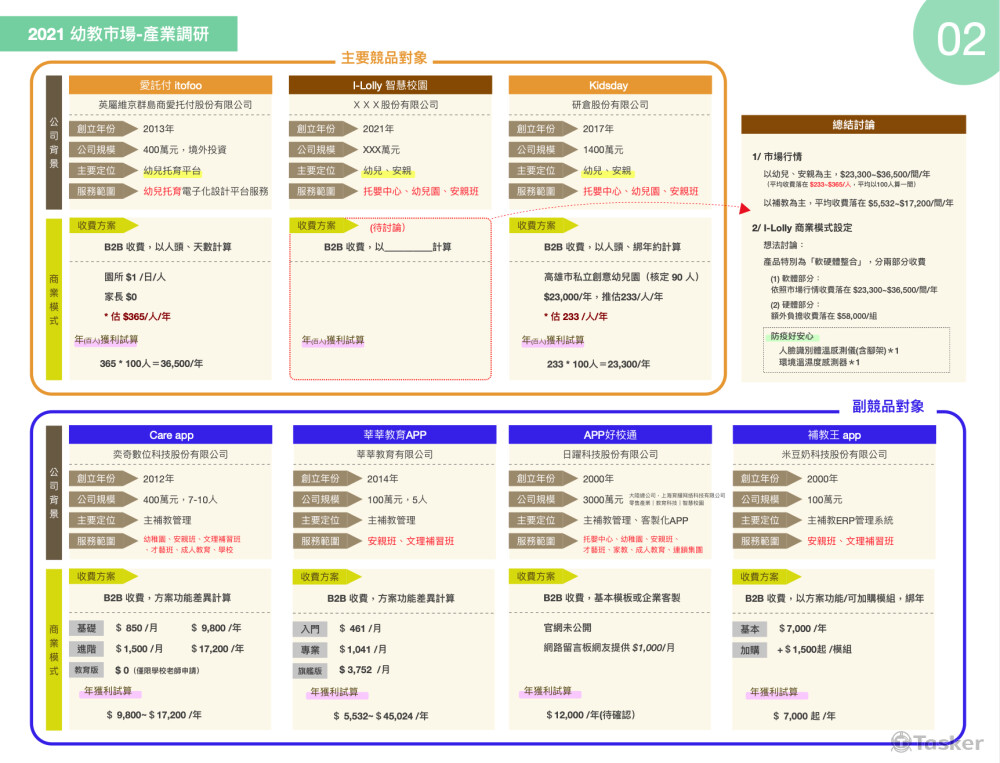The width and height of the screenshot is (1000, 763).
Task: Click the '1/ 市場行情' heading
Action: [x=777, y=157]
